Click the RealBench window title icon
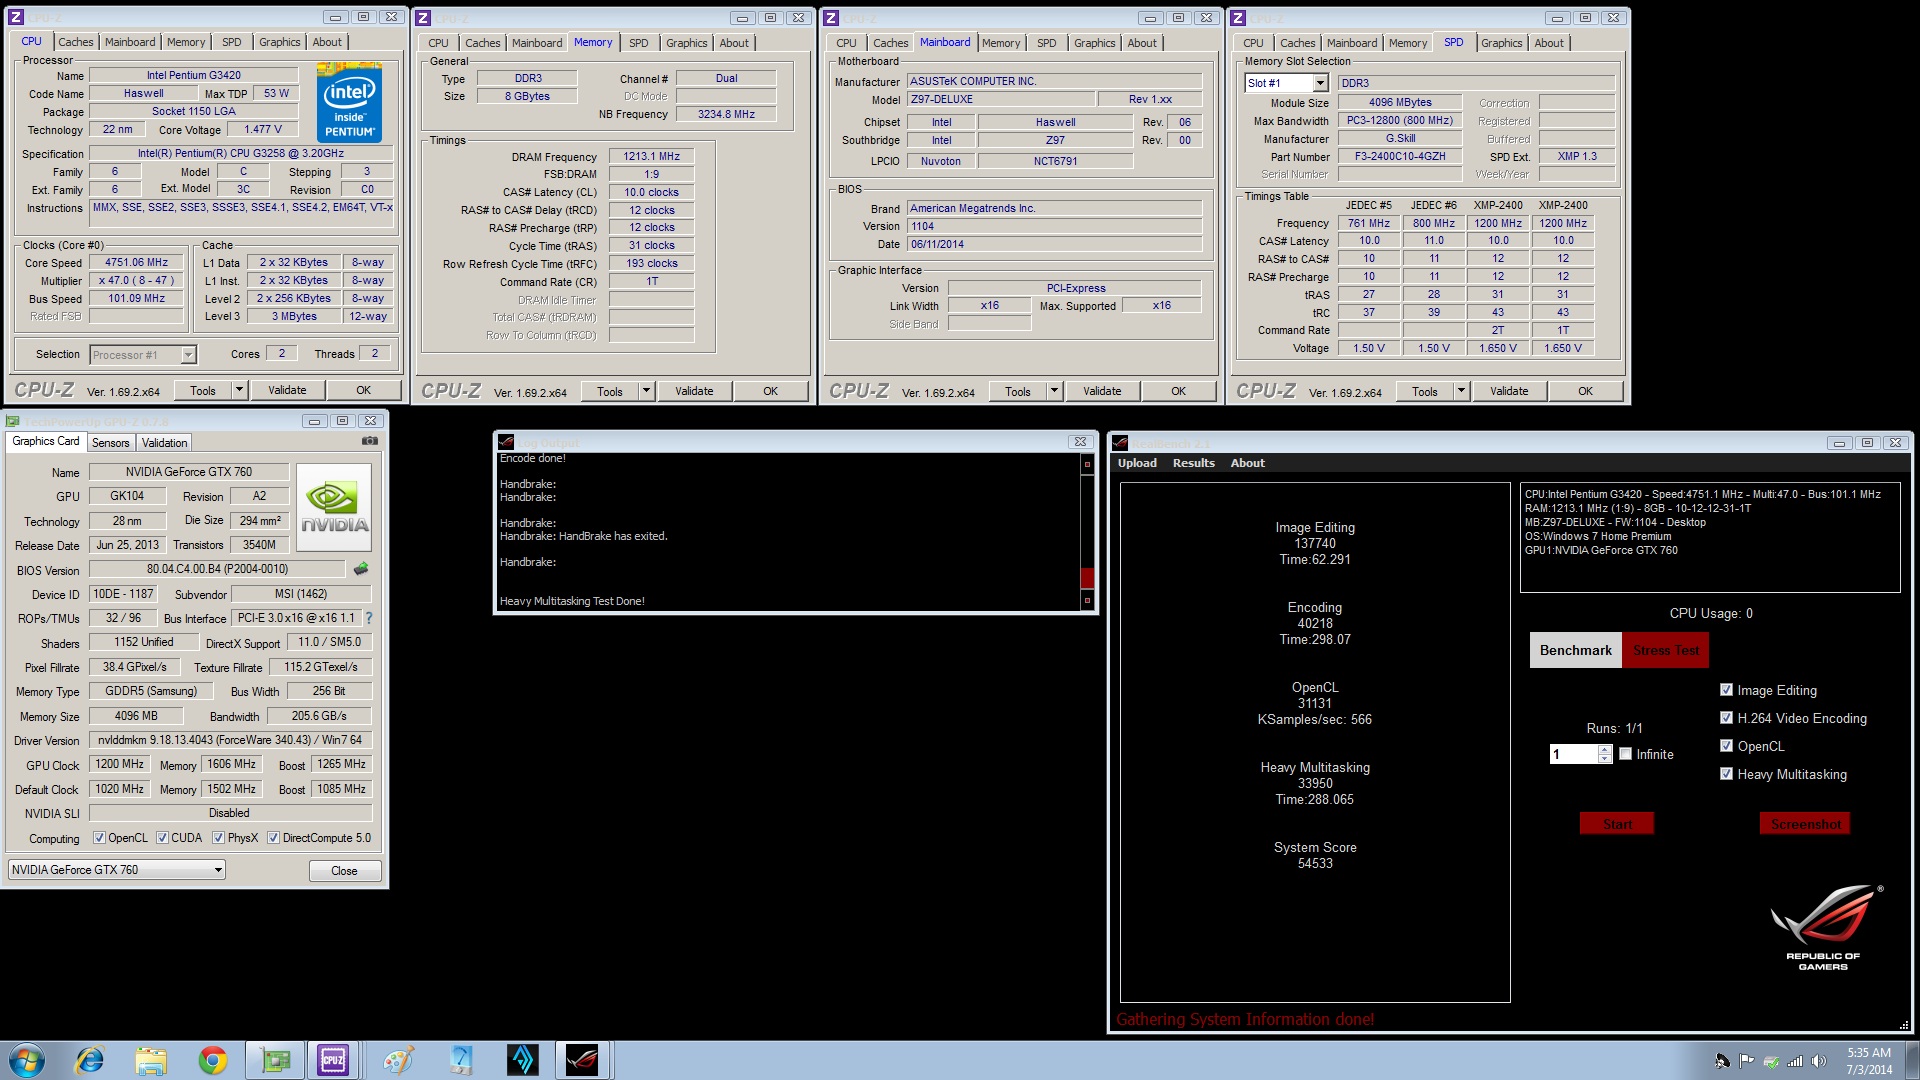1920x1080 pixels. point(1120,442)
